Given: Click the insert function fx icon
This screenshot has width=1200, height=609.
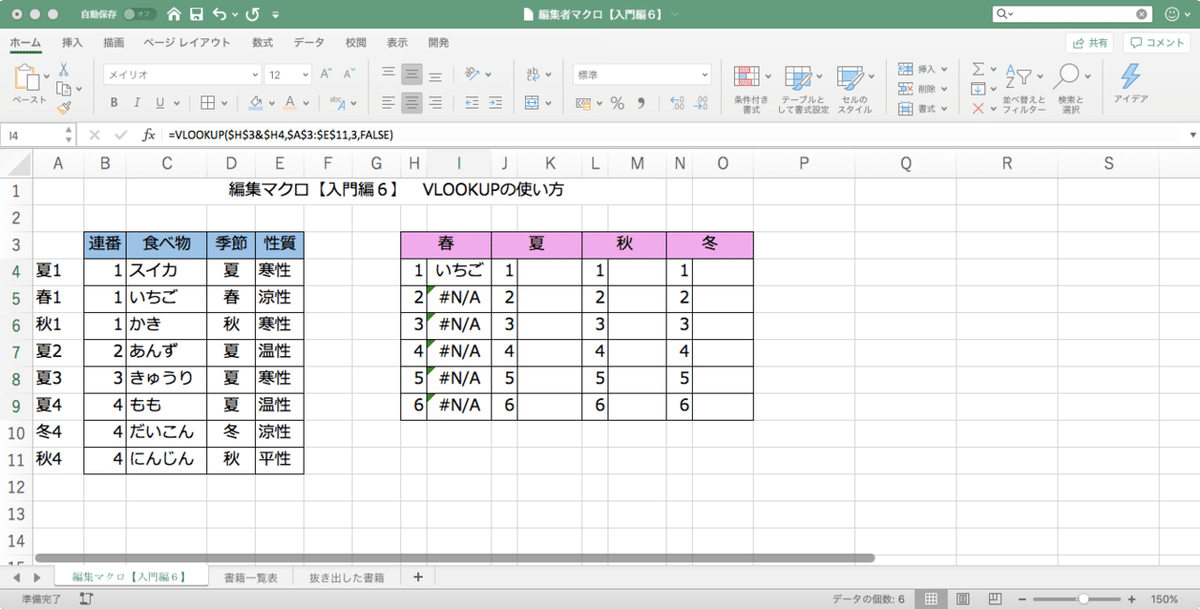Looking at the screenshot, I should [148, 134].
